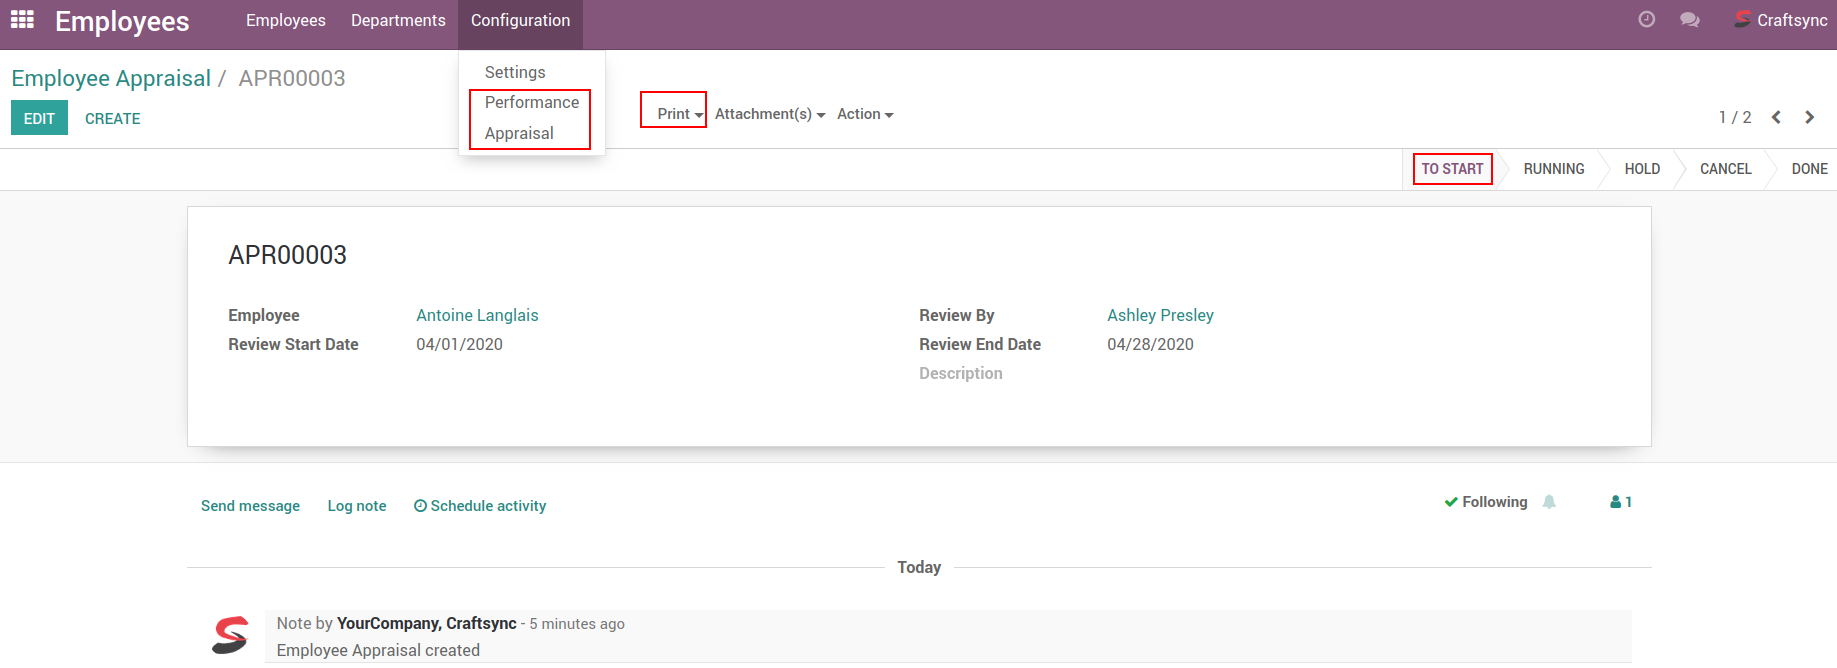Open the followers count icon
The width and height of the screenshot is (1837, 668).
1620,502
